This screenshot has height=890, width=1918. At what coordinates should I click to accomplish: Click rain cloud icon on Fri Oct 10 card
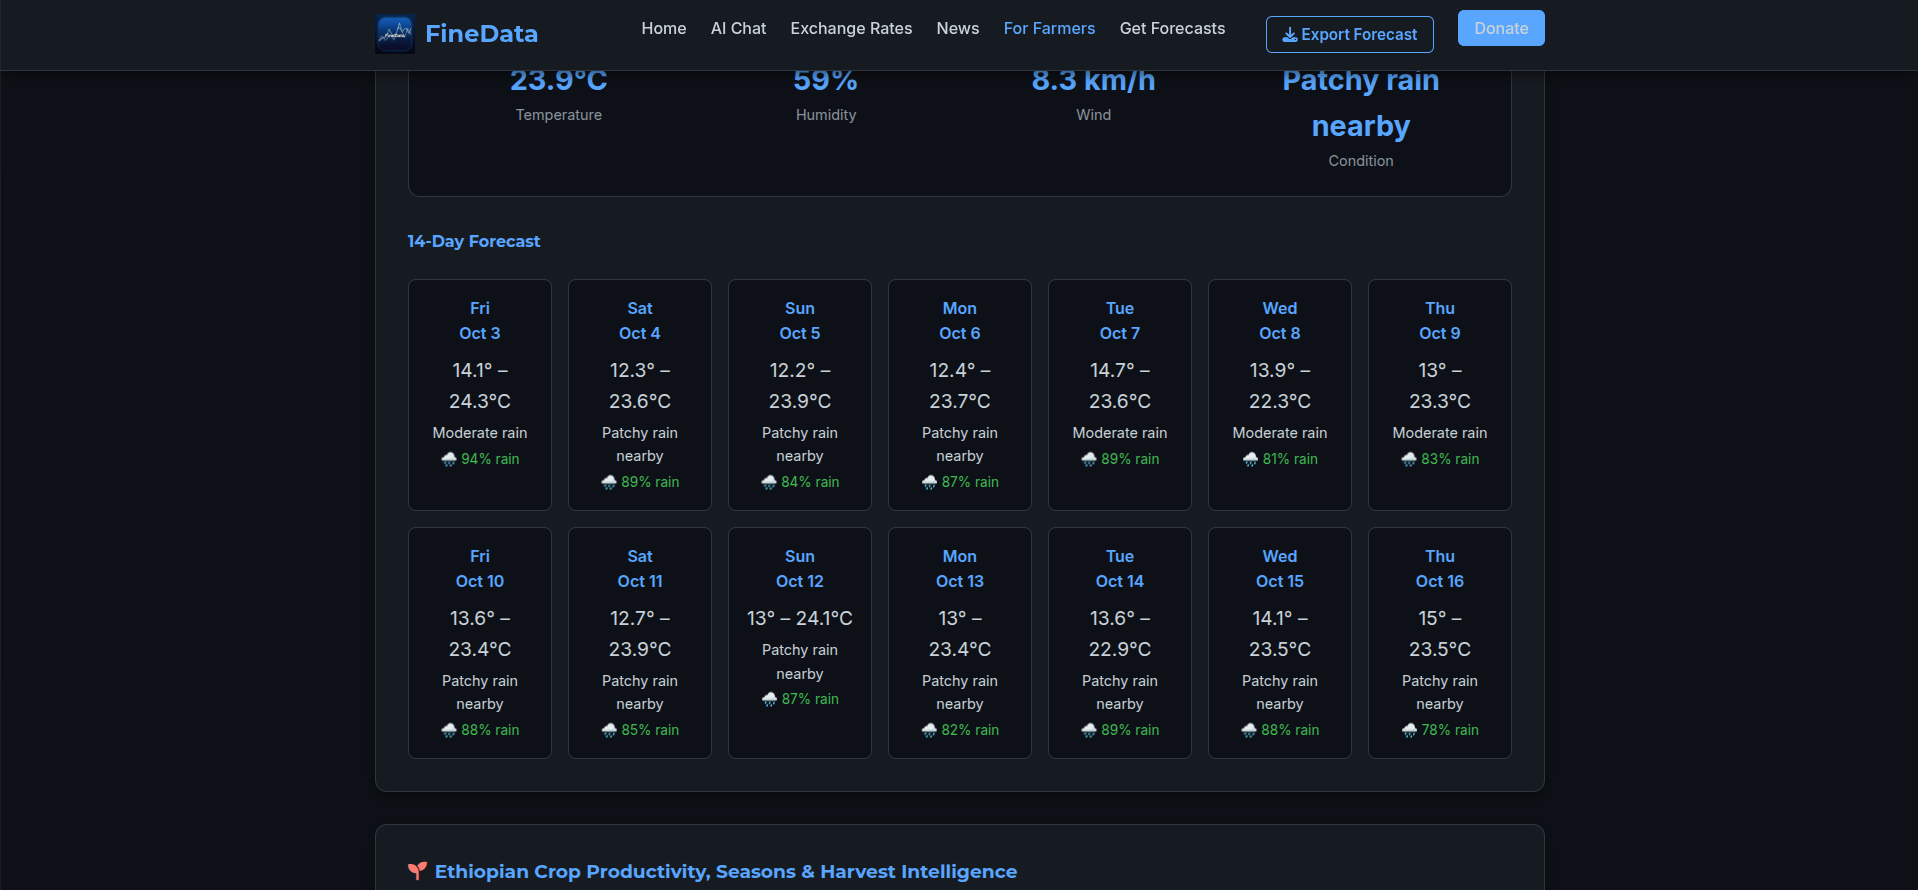click(449, 730)
